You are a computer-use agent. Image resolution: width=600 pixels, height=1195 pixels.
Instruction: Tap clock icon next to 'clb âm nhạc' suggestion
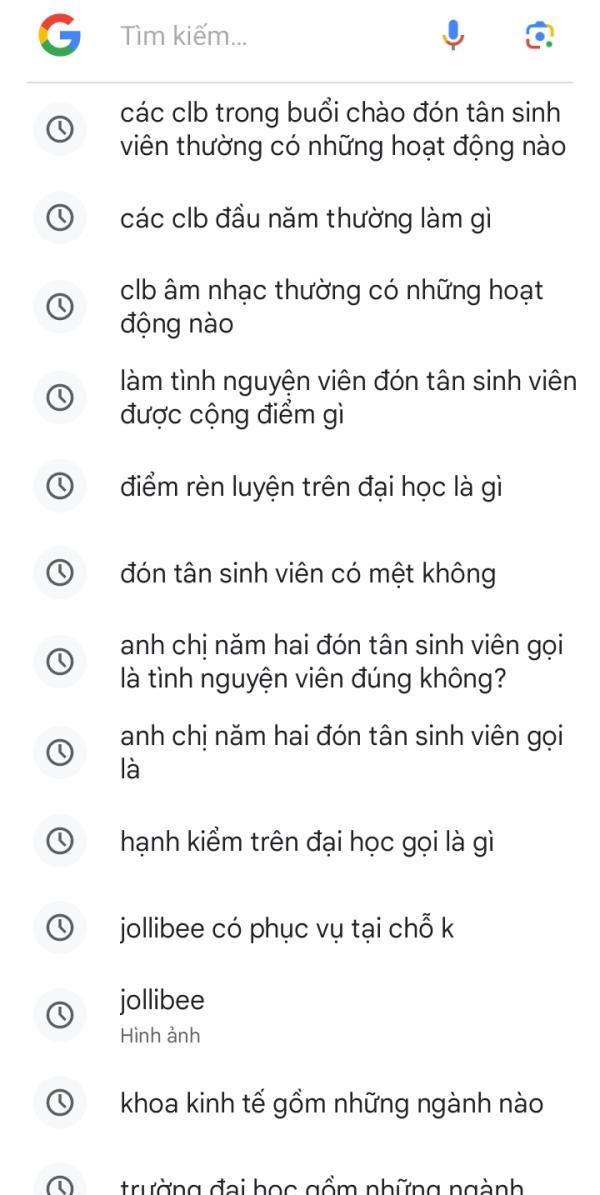(x=60, y=306)
